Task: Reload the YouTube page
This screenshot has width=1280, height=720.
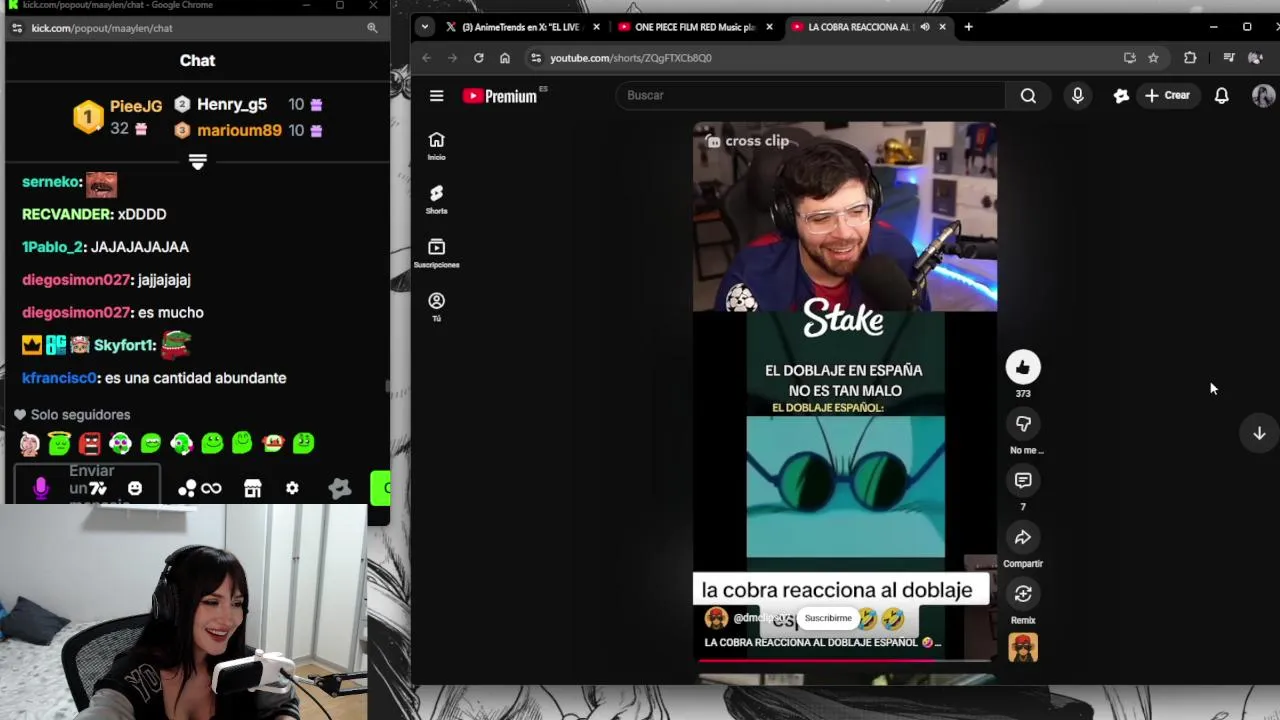Action: pos(478,58)
